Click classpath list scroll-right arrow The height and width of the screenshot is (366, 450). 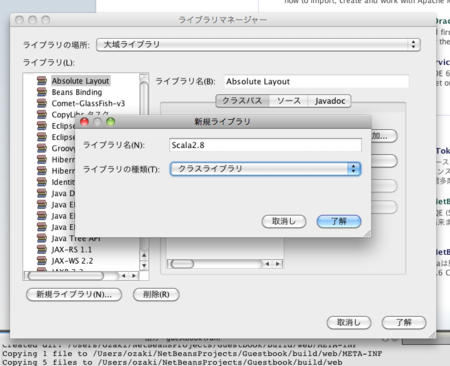coord(278,264)
